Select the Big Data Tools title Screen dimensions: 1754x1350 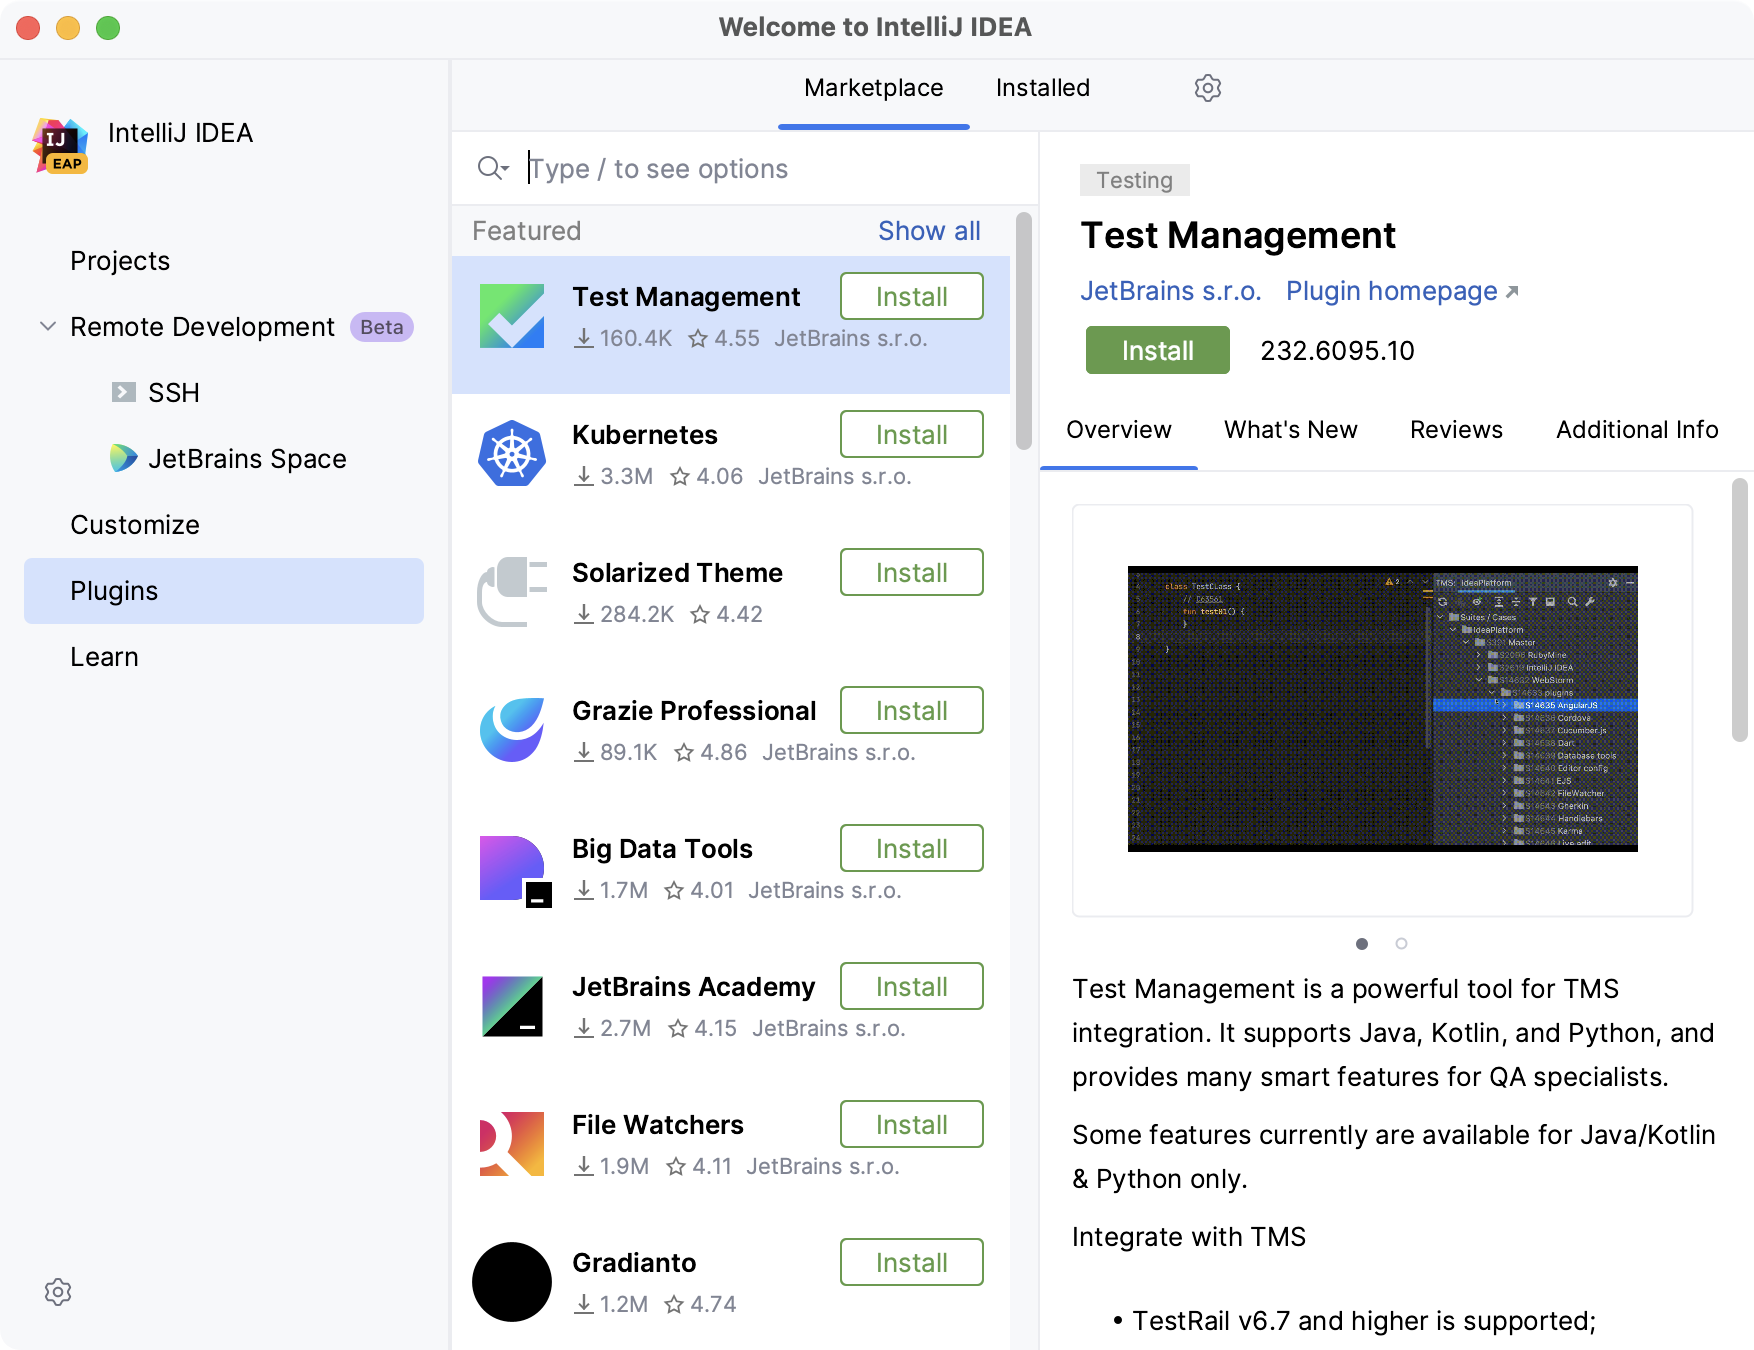tap(662, 849)
